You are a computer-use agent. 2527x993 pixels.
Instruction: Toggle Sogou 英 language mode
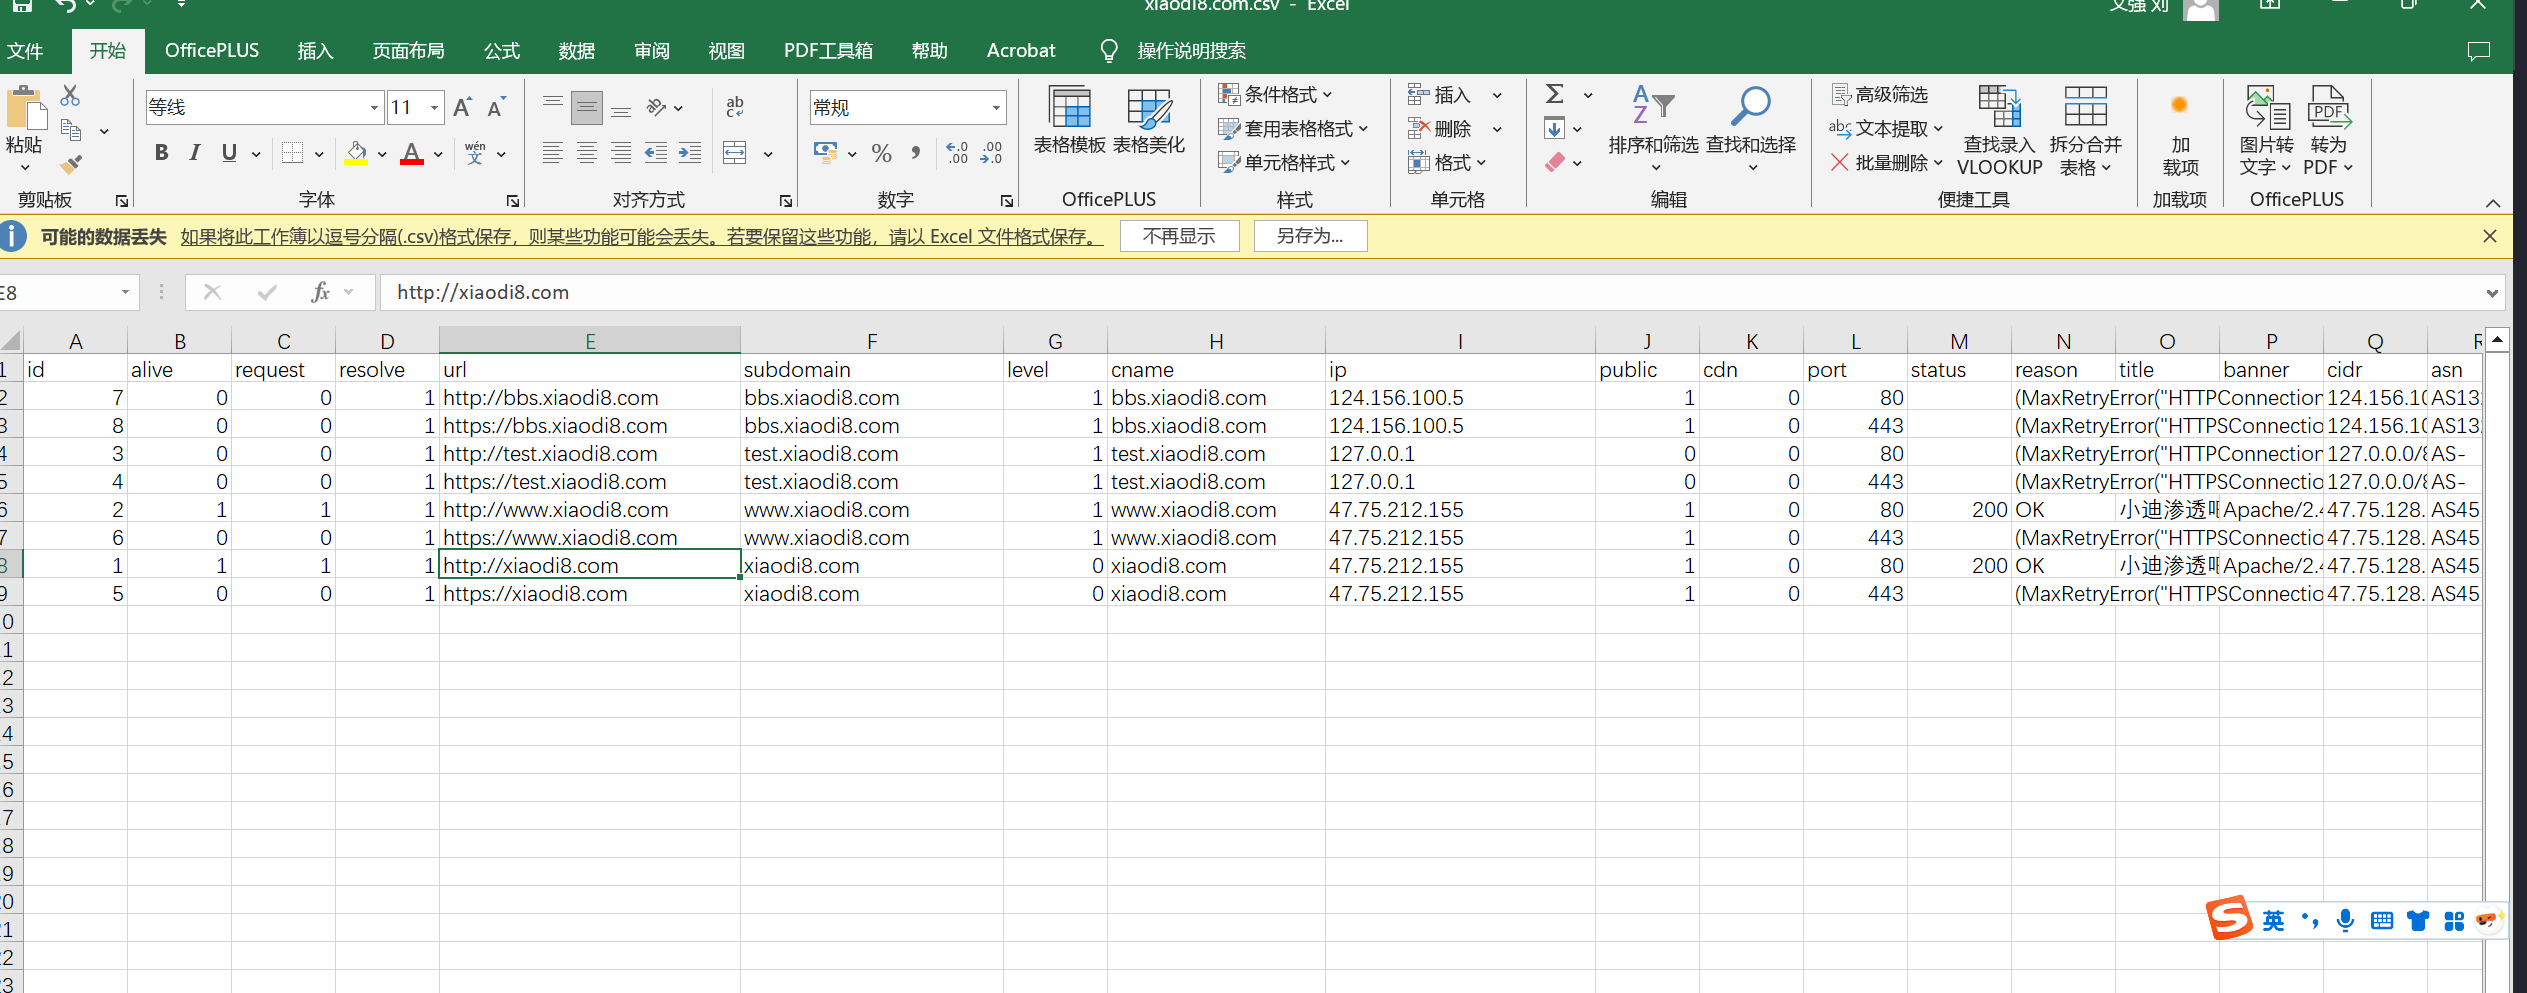point(2273,921)
